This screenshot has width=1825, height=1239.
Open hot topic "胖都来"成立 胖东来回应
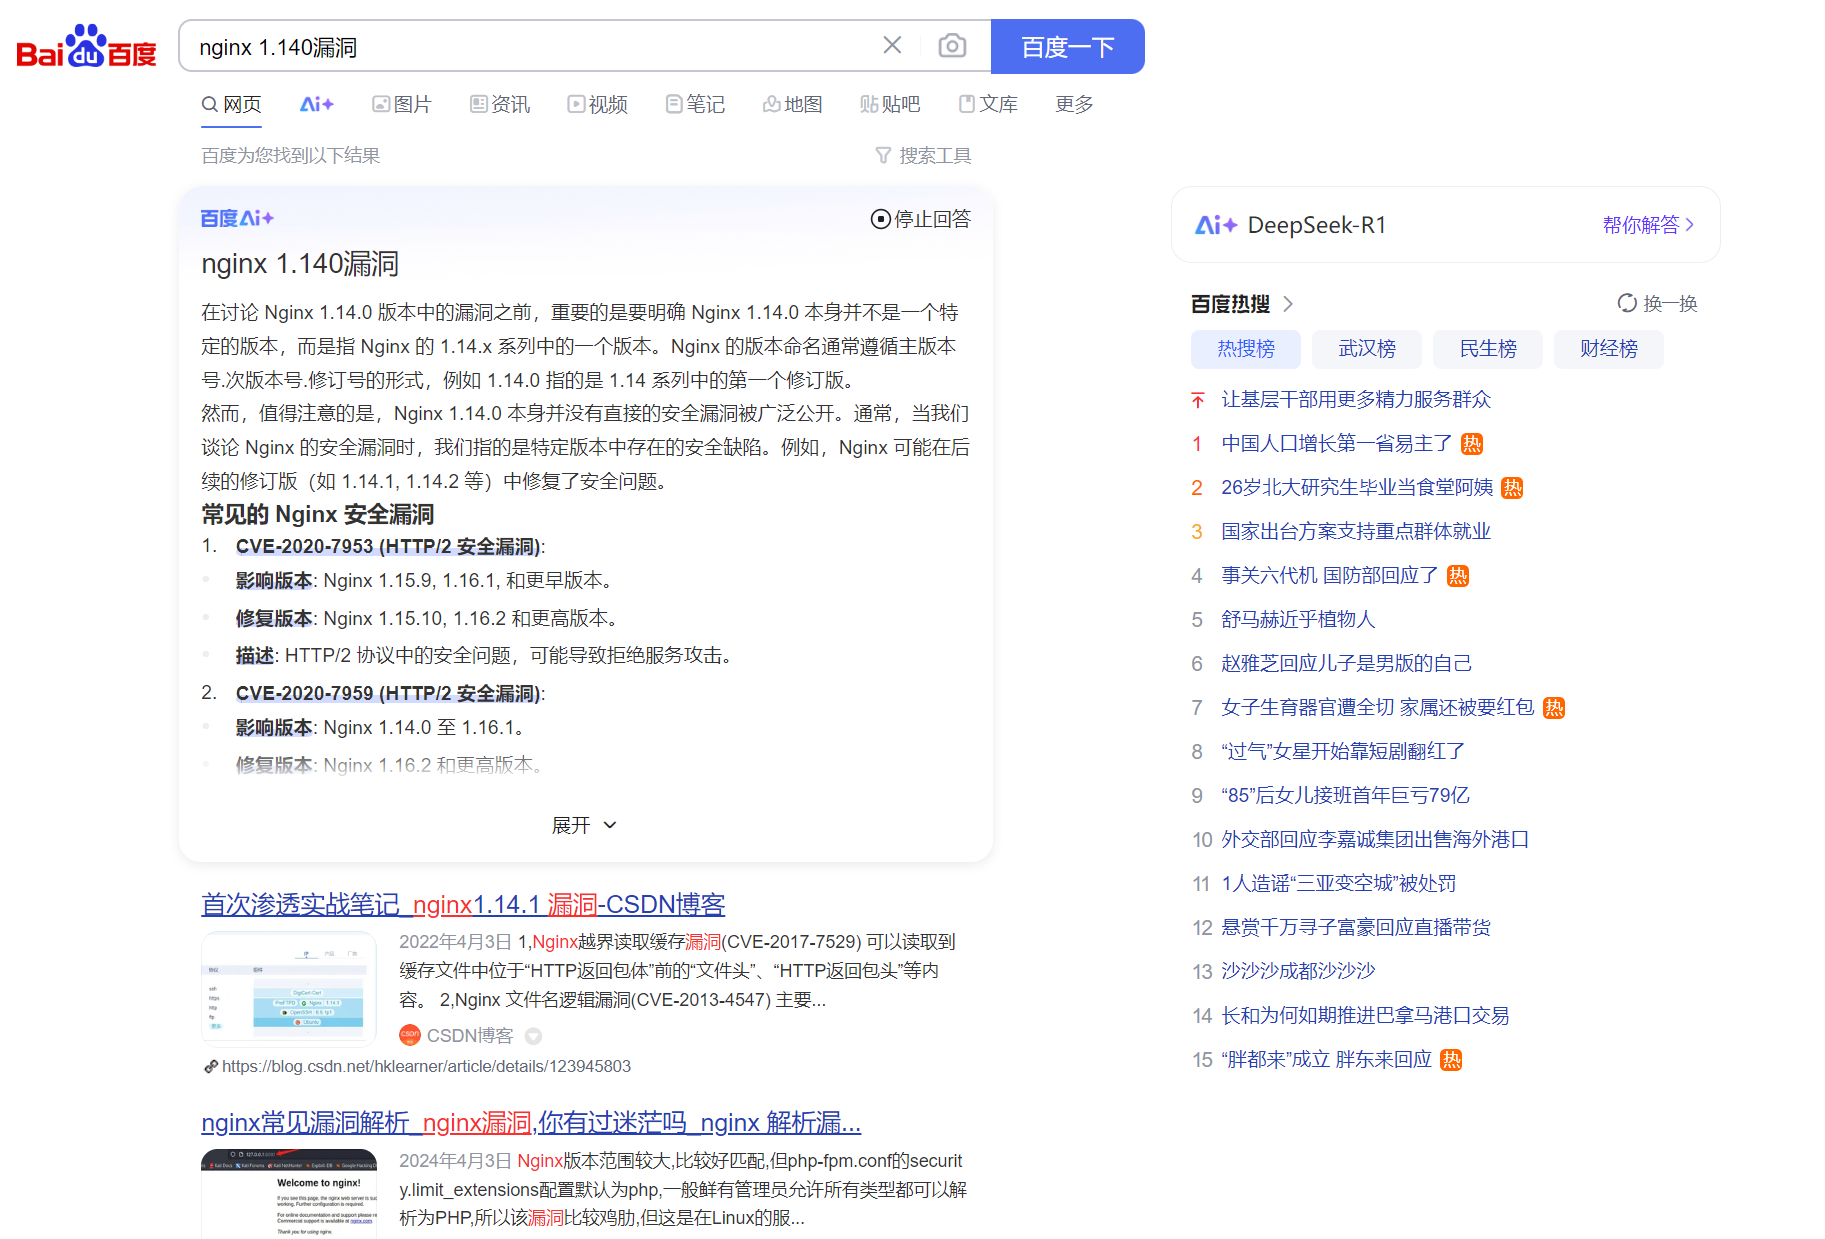pos(1327,1059)
